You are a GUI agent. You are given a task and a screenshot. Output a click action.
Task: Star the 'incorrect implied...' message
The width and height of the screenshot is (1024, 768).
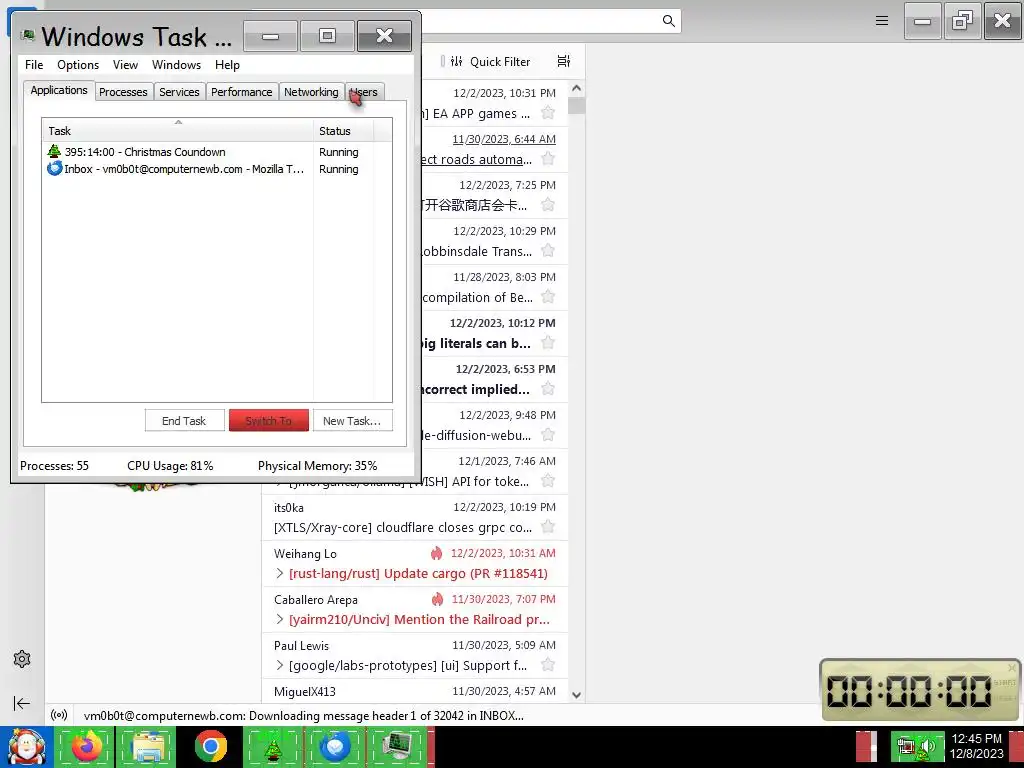coord(548,389)
